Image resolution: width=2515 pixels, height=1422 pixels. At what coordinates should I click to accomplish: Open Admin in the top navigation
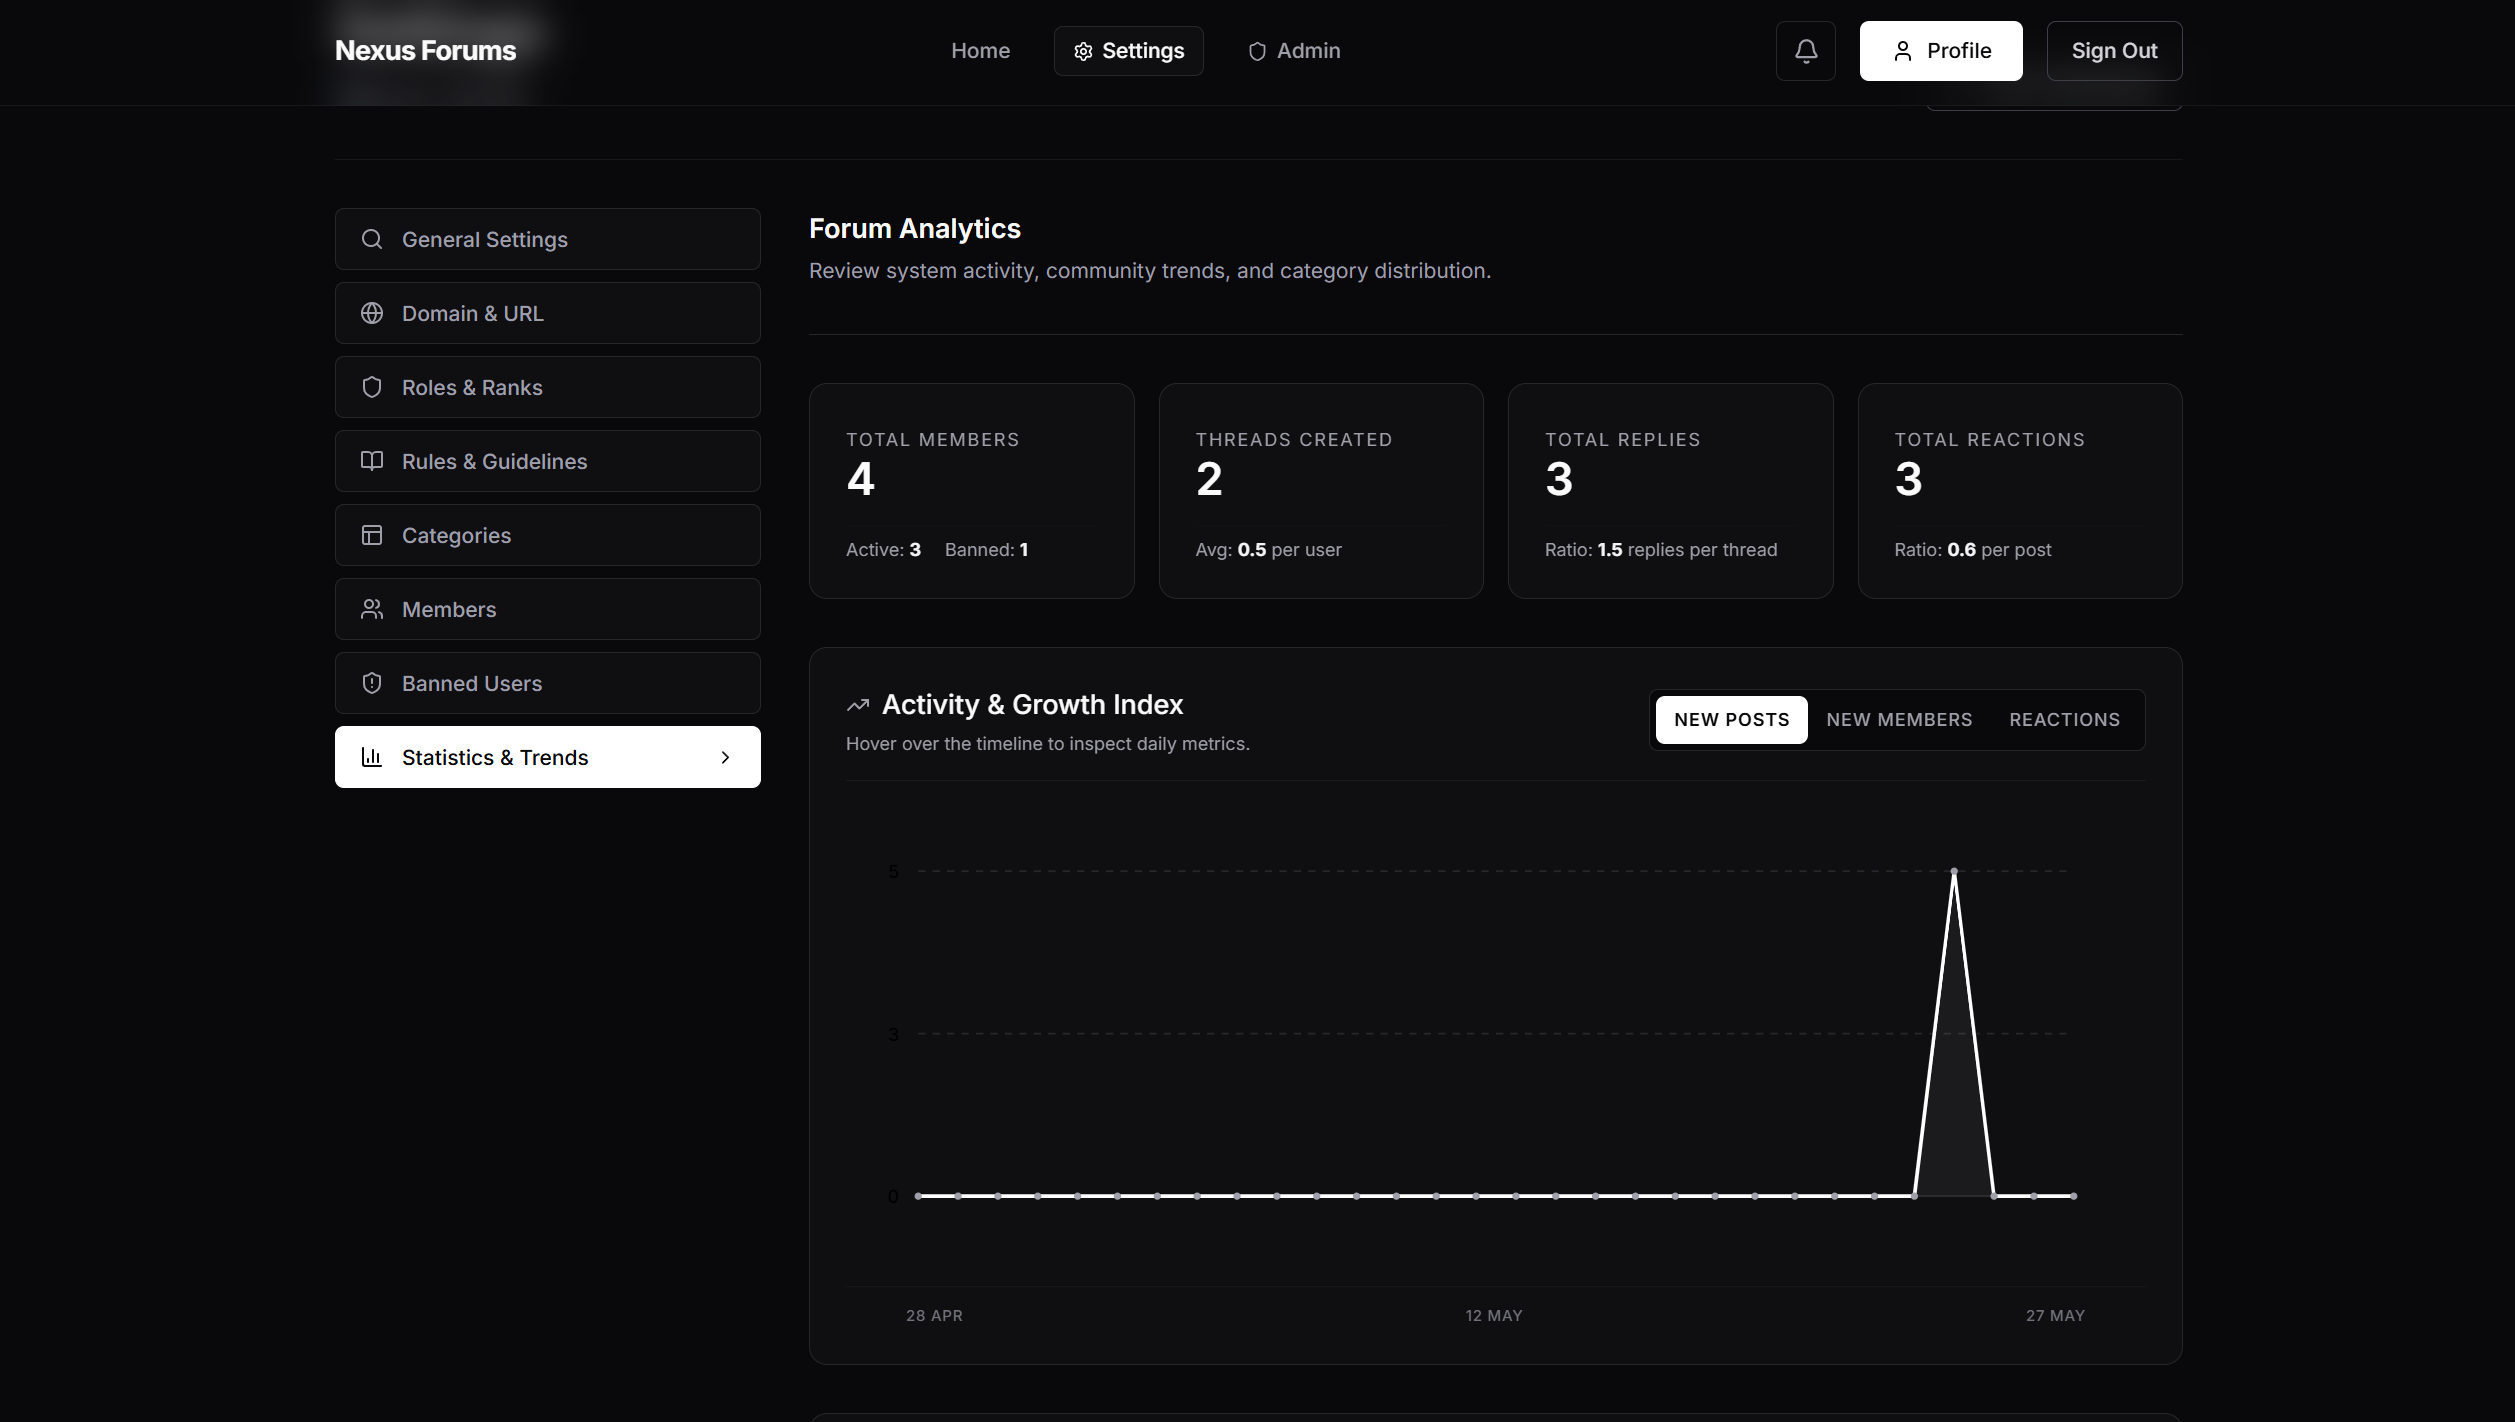[1294, 51]
